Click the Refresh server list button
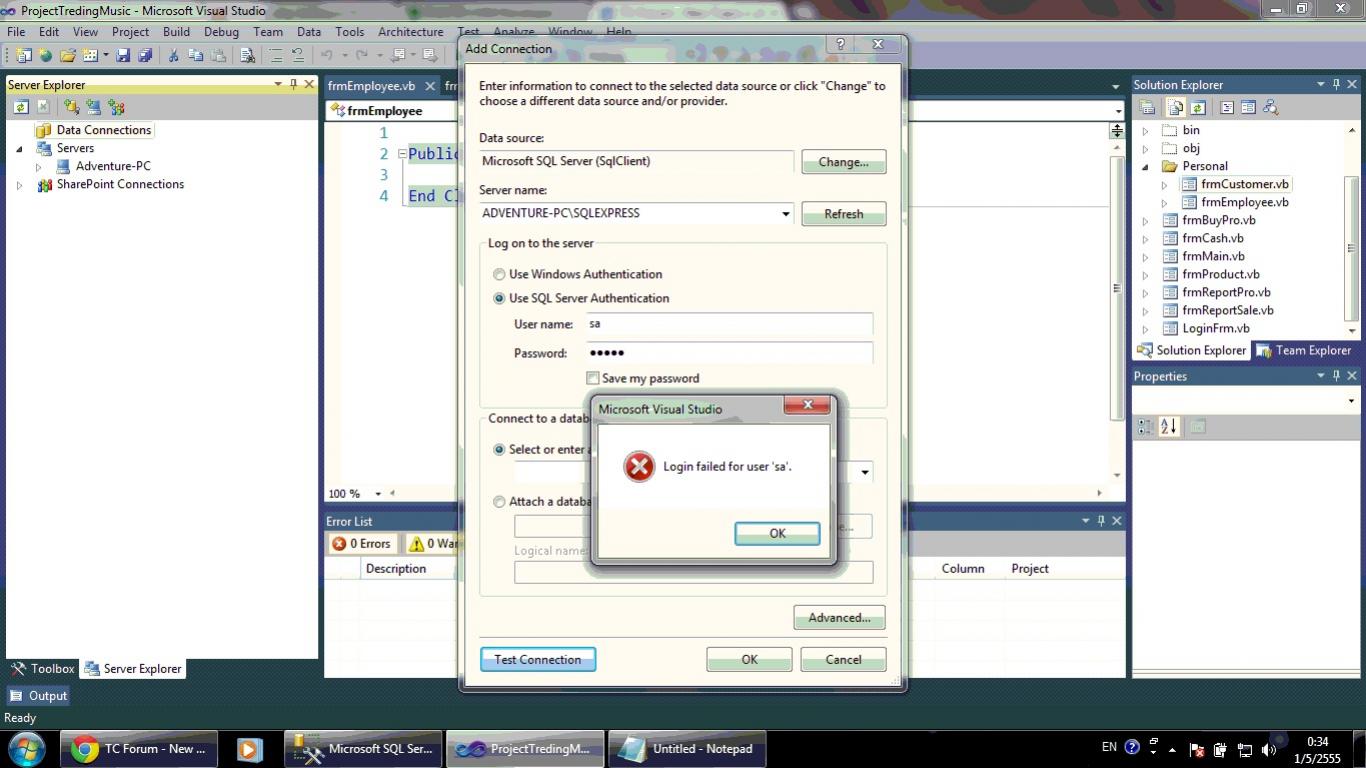The image size is (1366, 768). 843,214
